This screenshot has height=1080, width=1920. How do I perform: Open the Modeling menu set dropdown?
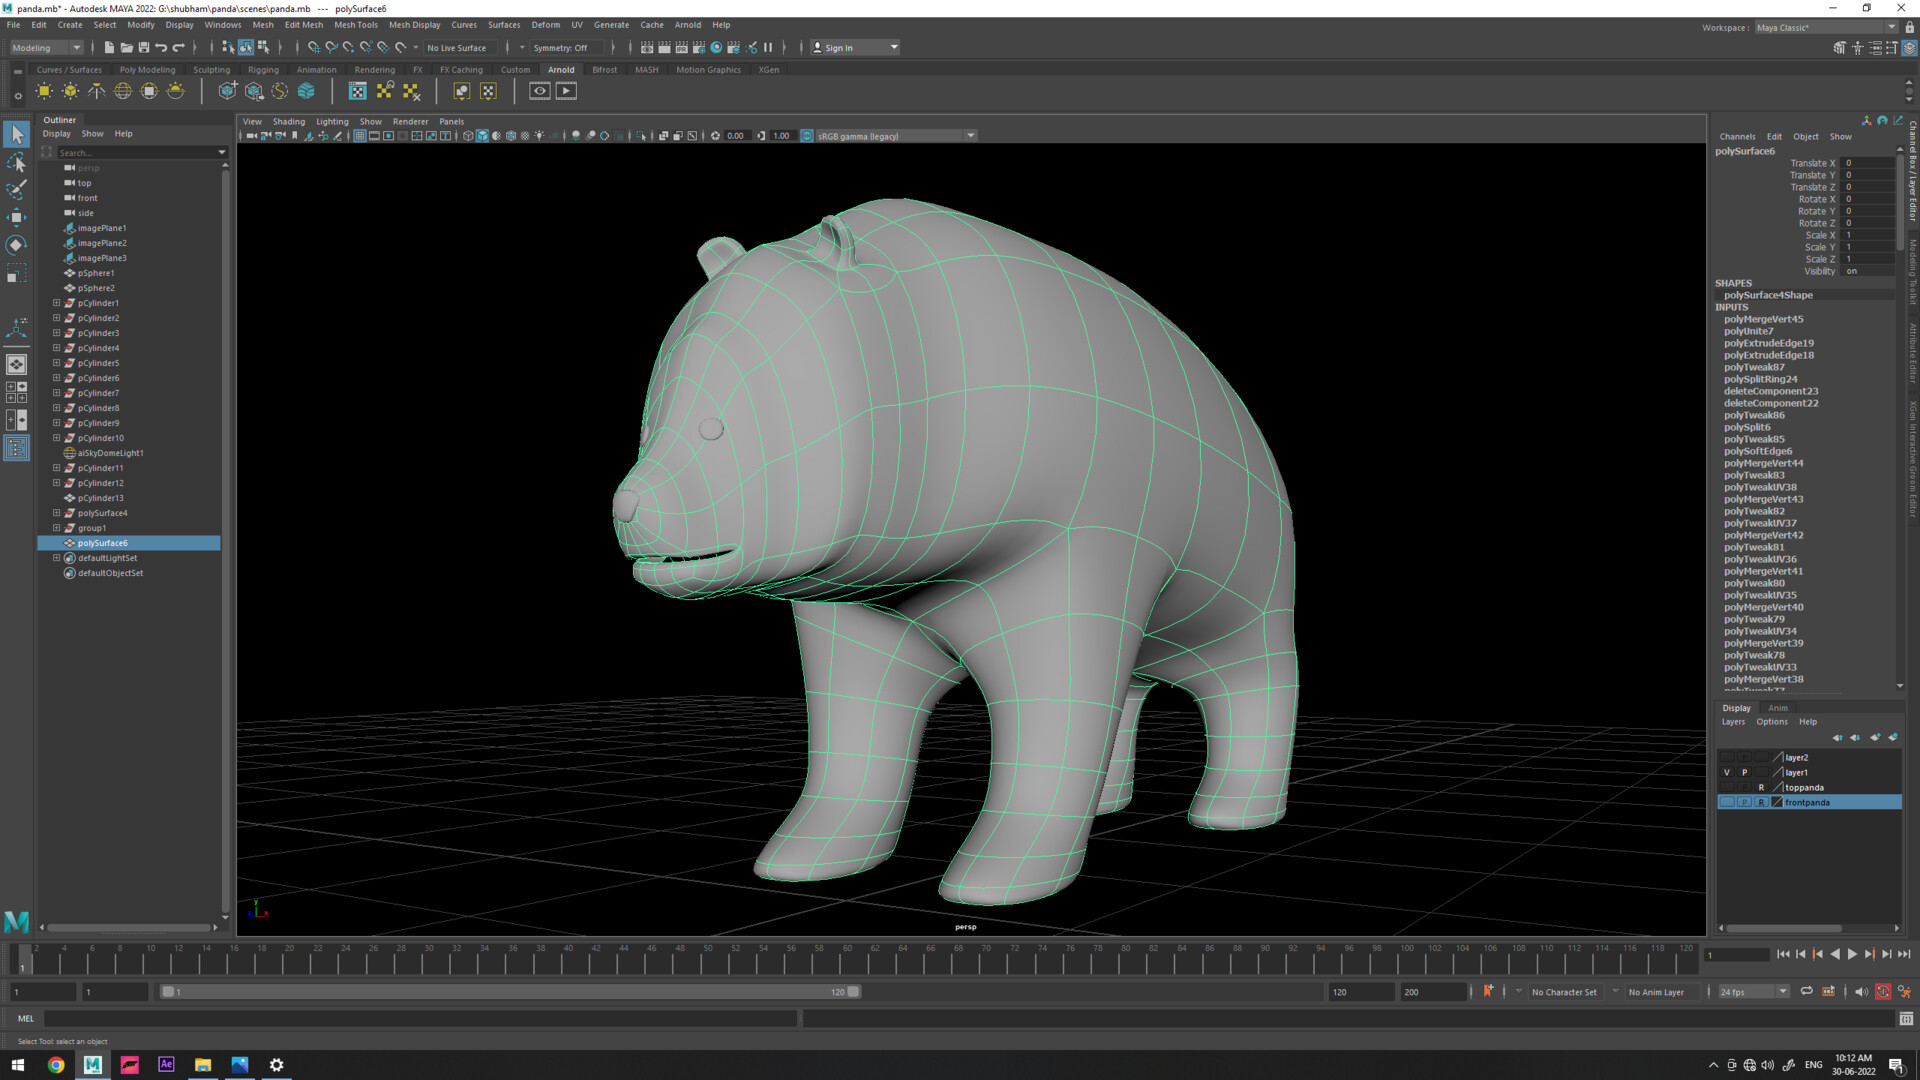pyautogui.click(x=45, y=47)
